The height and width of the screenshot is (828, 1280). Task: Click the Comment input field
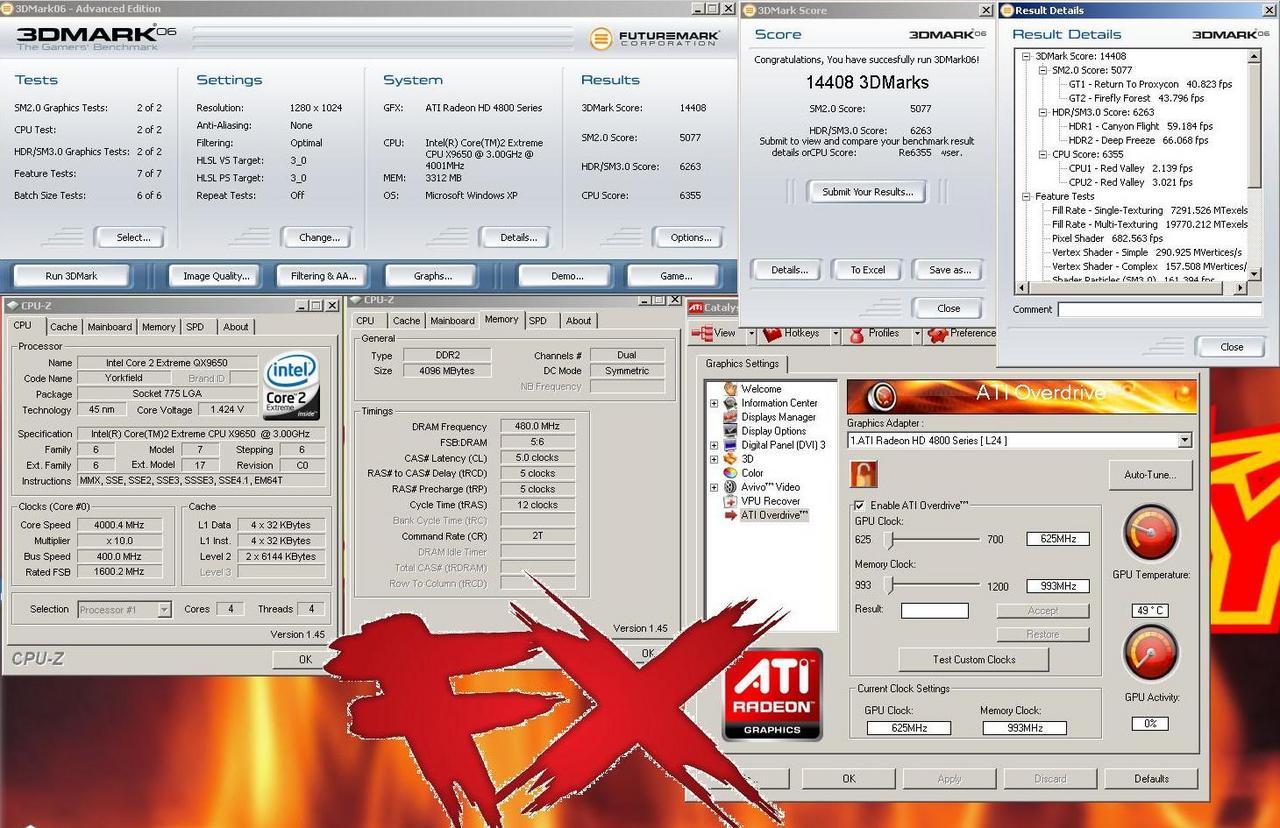(1160, 310)
